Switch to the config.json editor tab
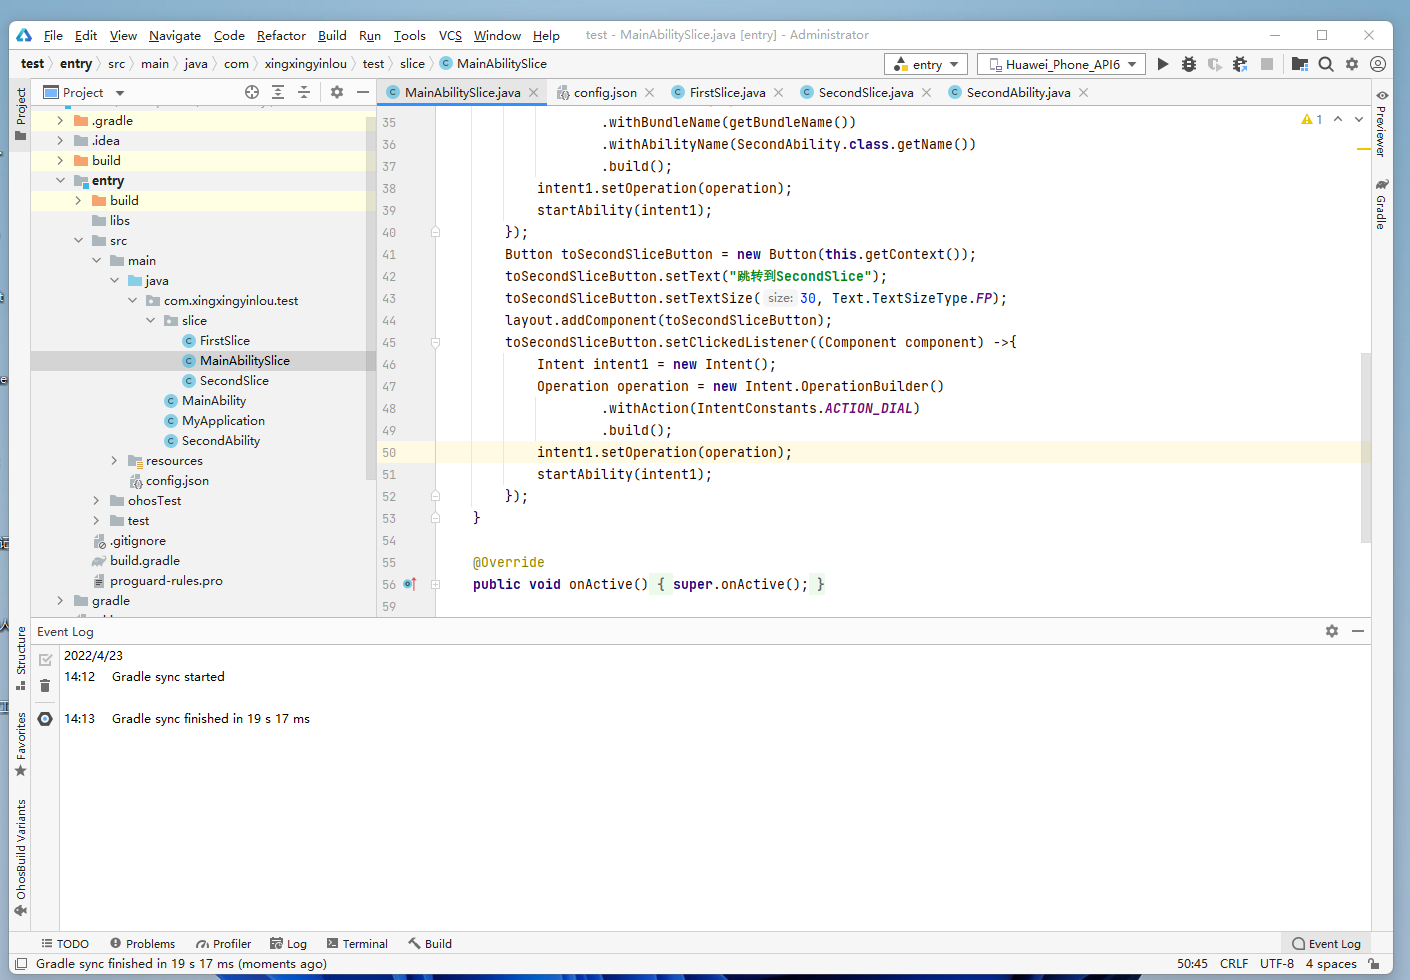The width and height of the screenshot is (1410, 980). pyautogui.click(x=604, y=92)
